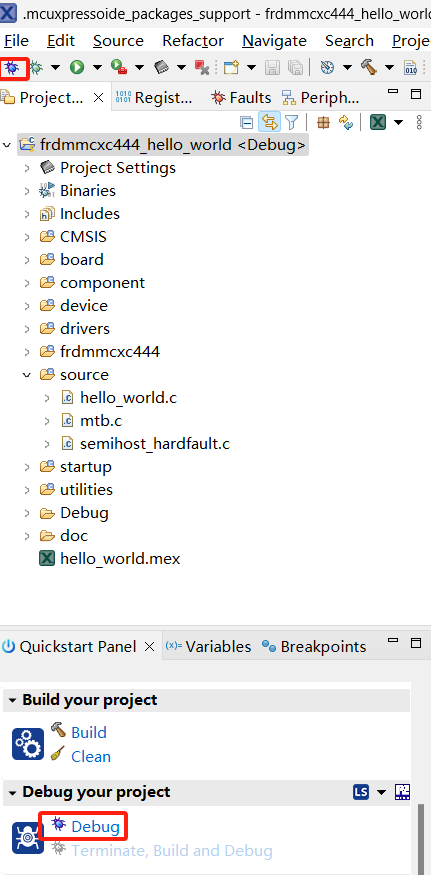Maximize the Quickstart Panel view
Viewport: 431px width, 875px height.
416,643
